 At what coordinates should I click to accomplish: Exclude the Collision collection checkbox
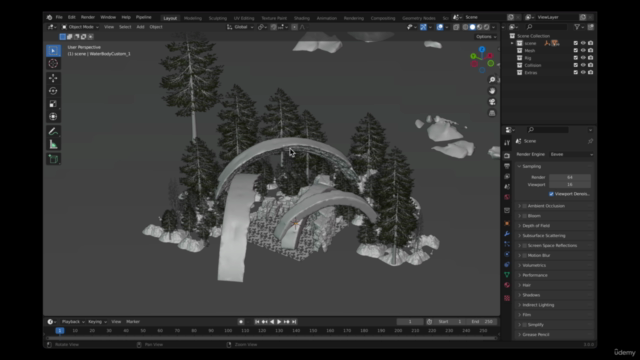576,65
